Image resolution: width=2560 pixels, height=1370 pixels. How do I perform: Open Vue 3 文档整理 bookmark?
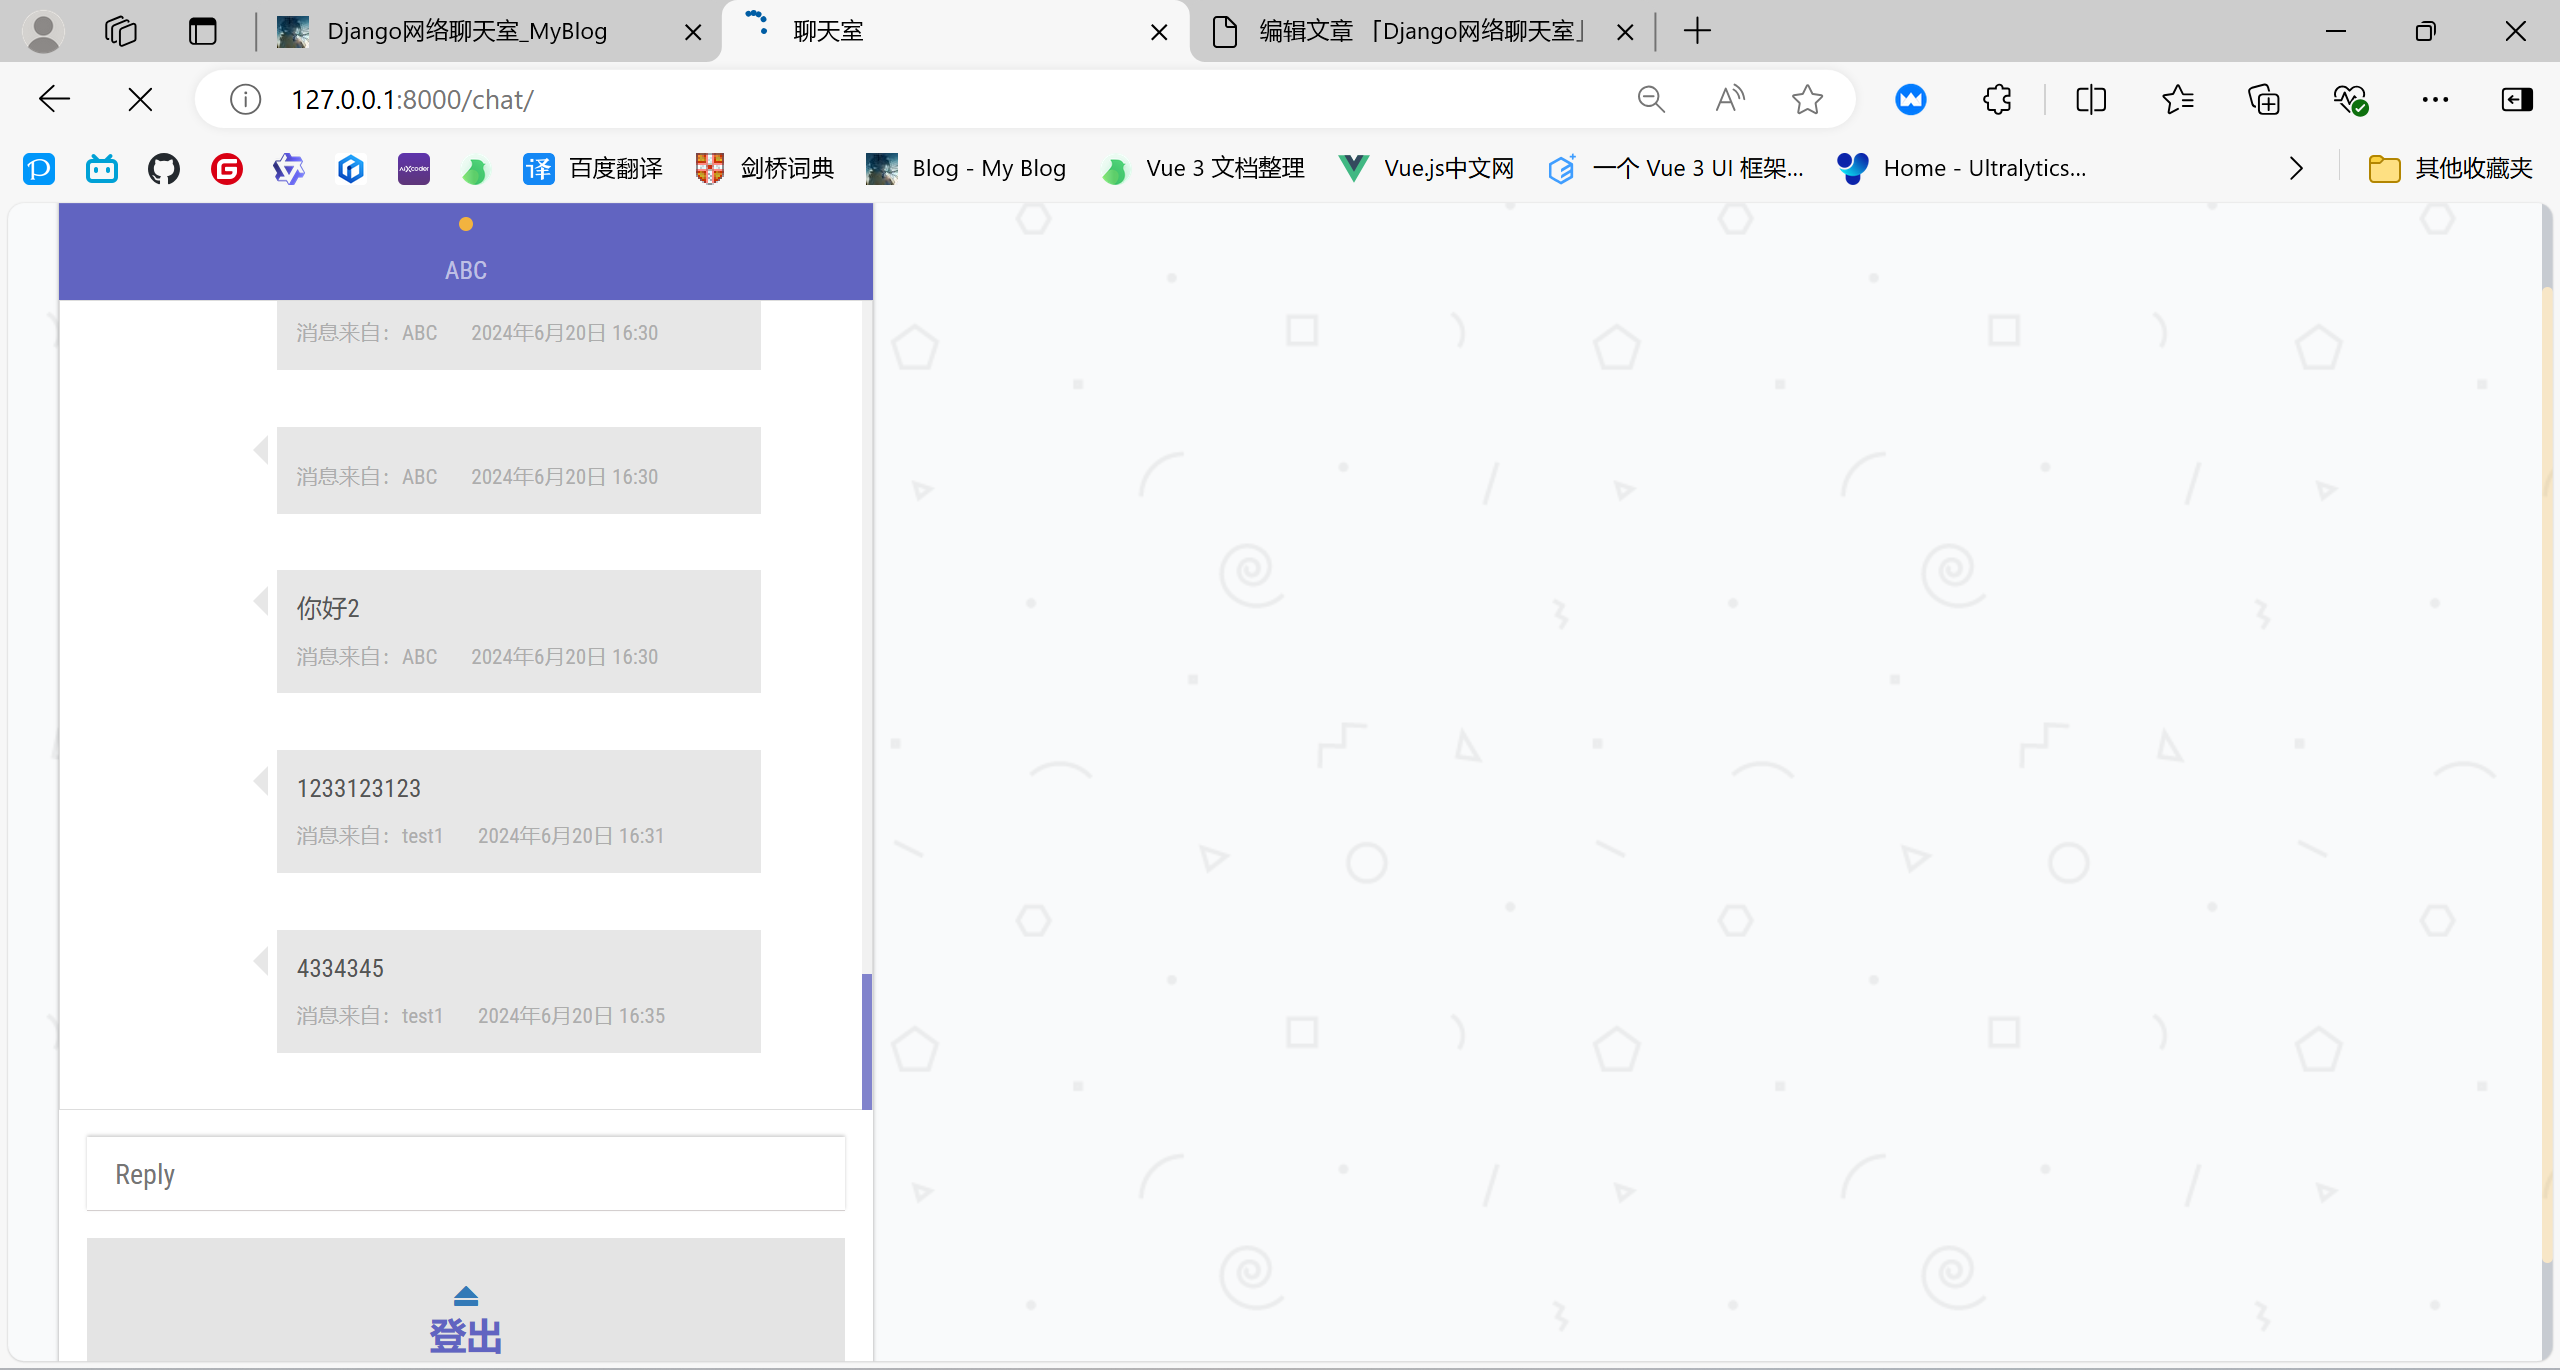tap(1202, 168)
